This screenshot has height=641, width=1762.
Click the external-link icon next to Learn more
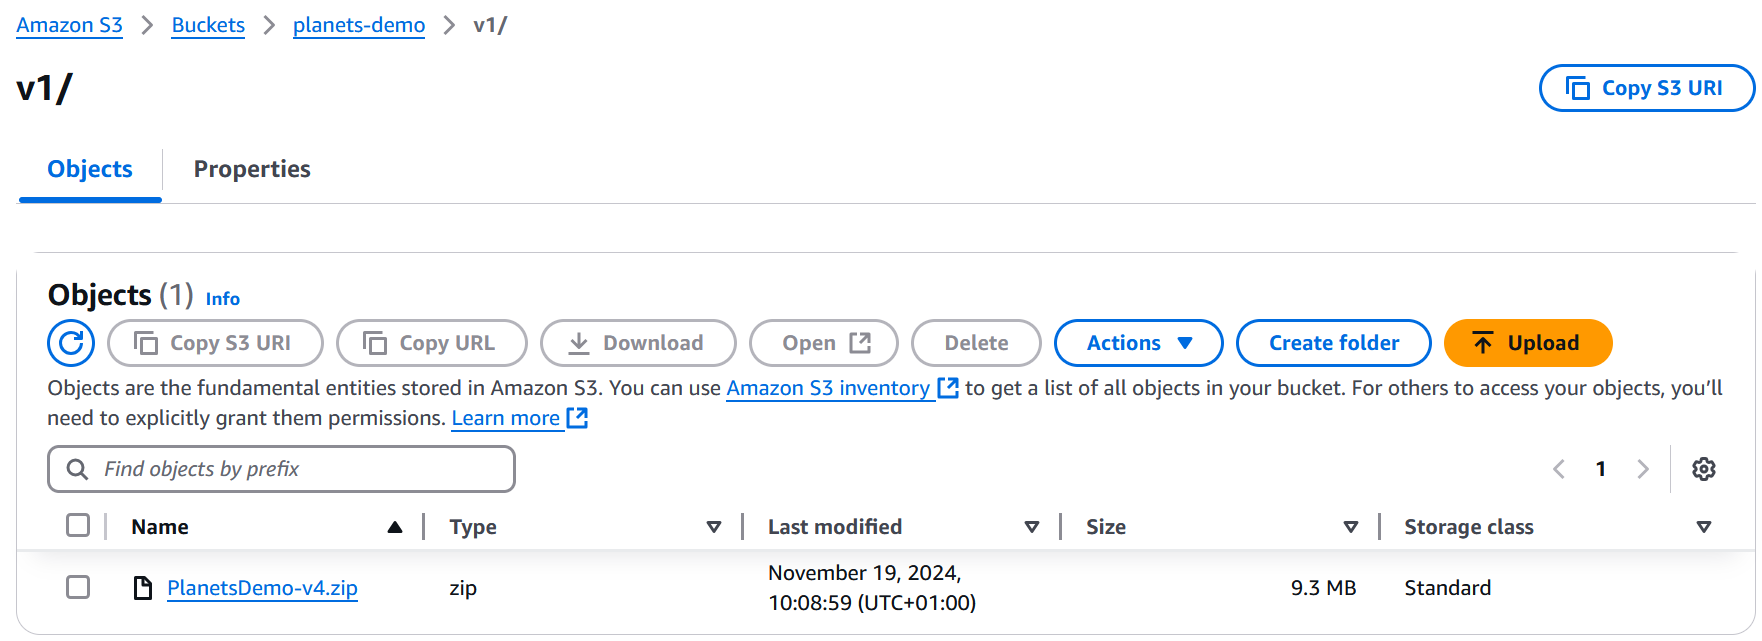577,418
